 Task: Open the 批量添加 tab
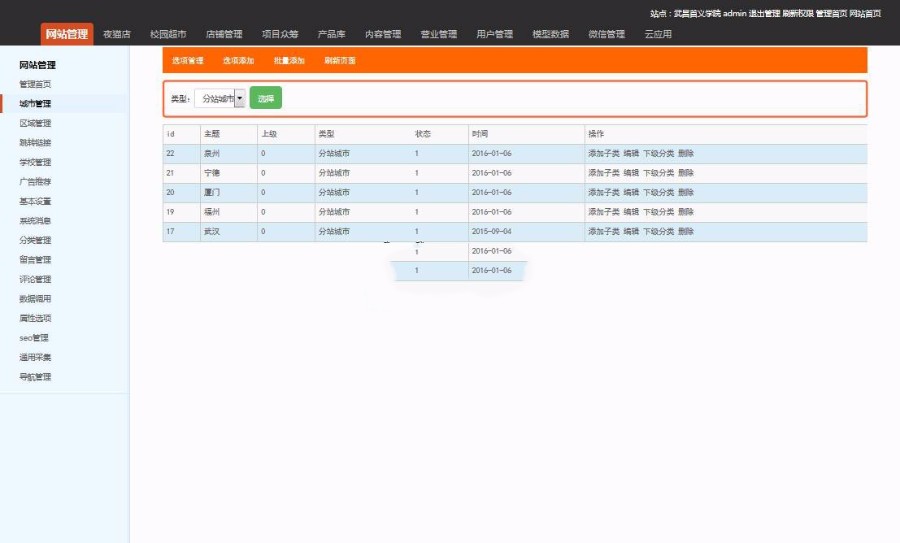click(x=289, y=61)
